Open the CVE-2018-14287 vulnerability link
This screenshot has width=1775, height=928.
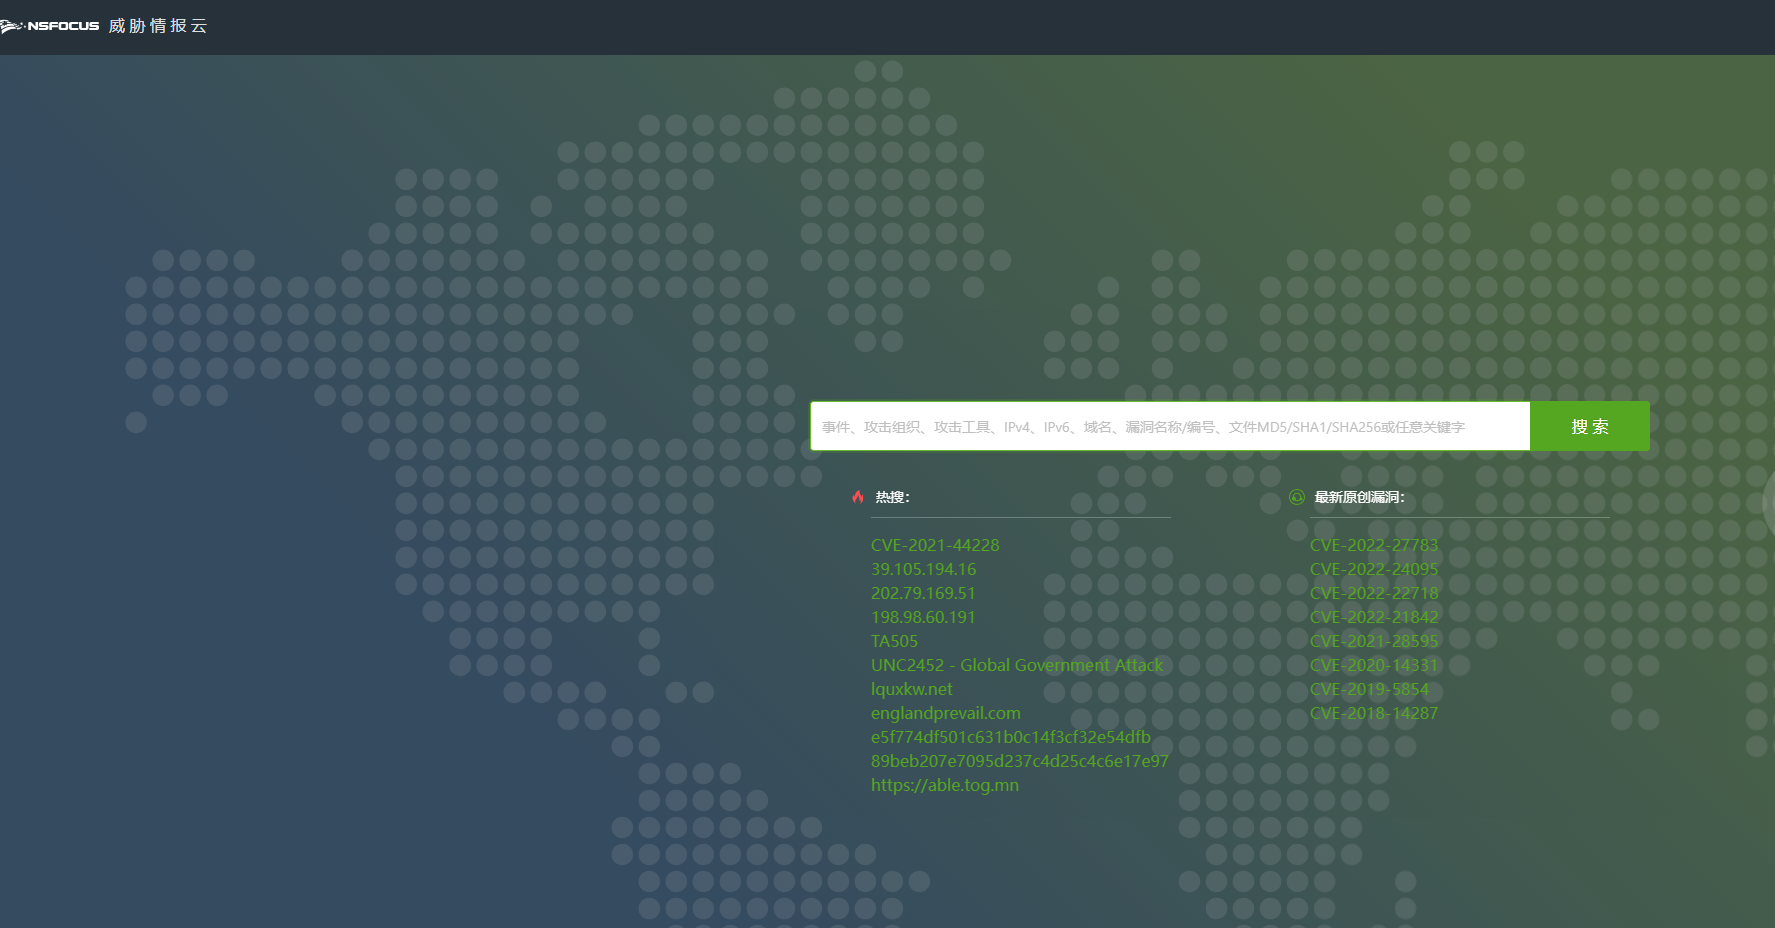(x=1373, y=713)
